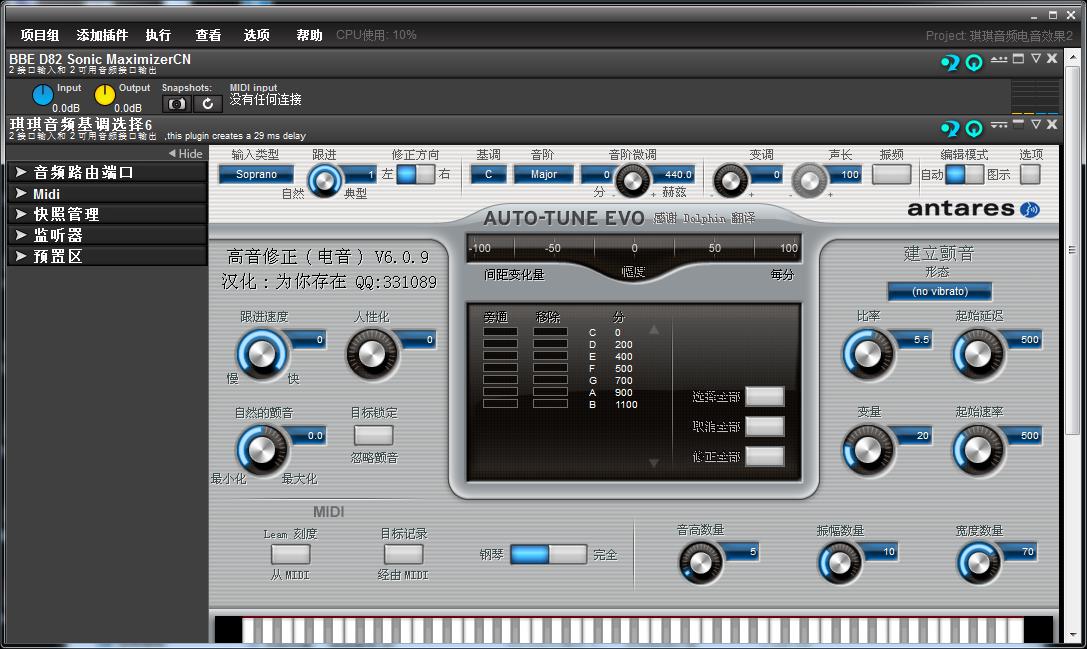Open the triangle menu on BBE D82 plugin row
This screenshot has height=649, width=1087.
click(x=1036, y=59)
